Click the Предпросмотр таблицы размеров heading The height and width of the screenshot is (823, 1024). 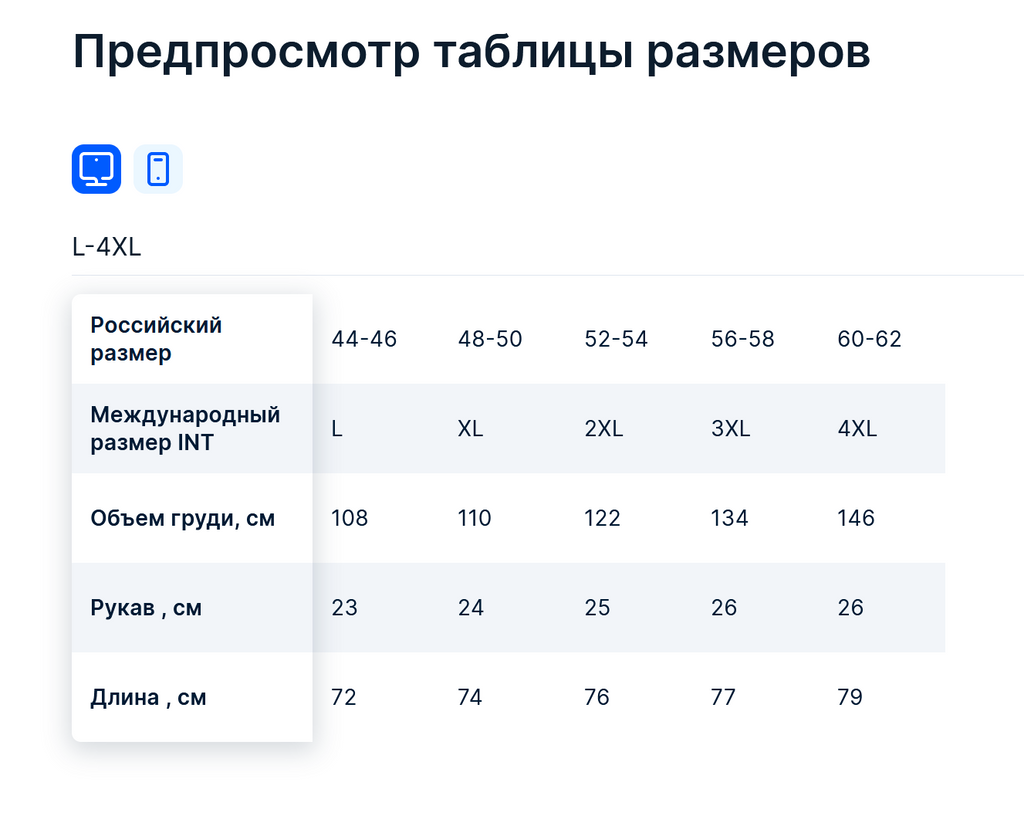pyautogui.click(x=471, y=53)
